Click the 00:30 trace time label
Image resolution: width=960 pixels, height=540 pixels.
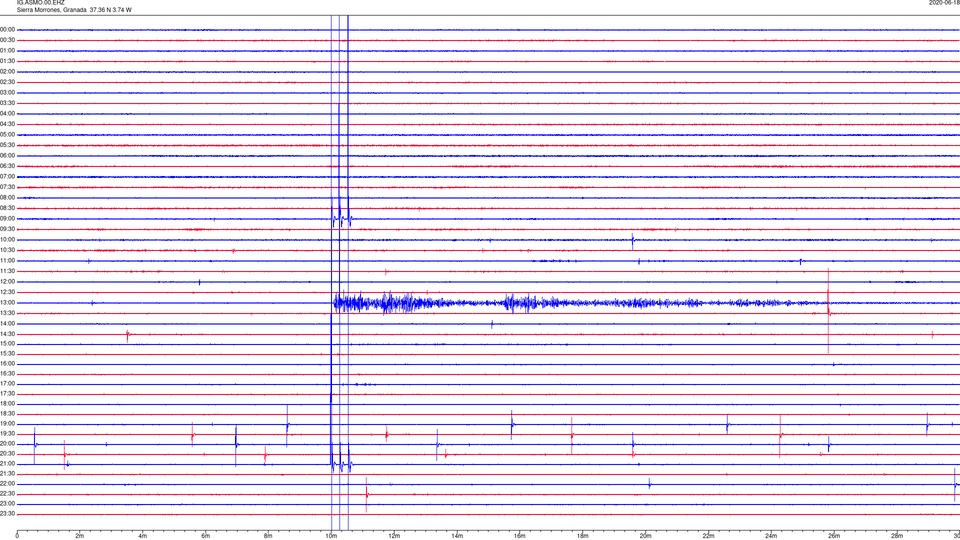[7, 40]
